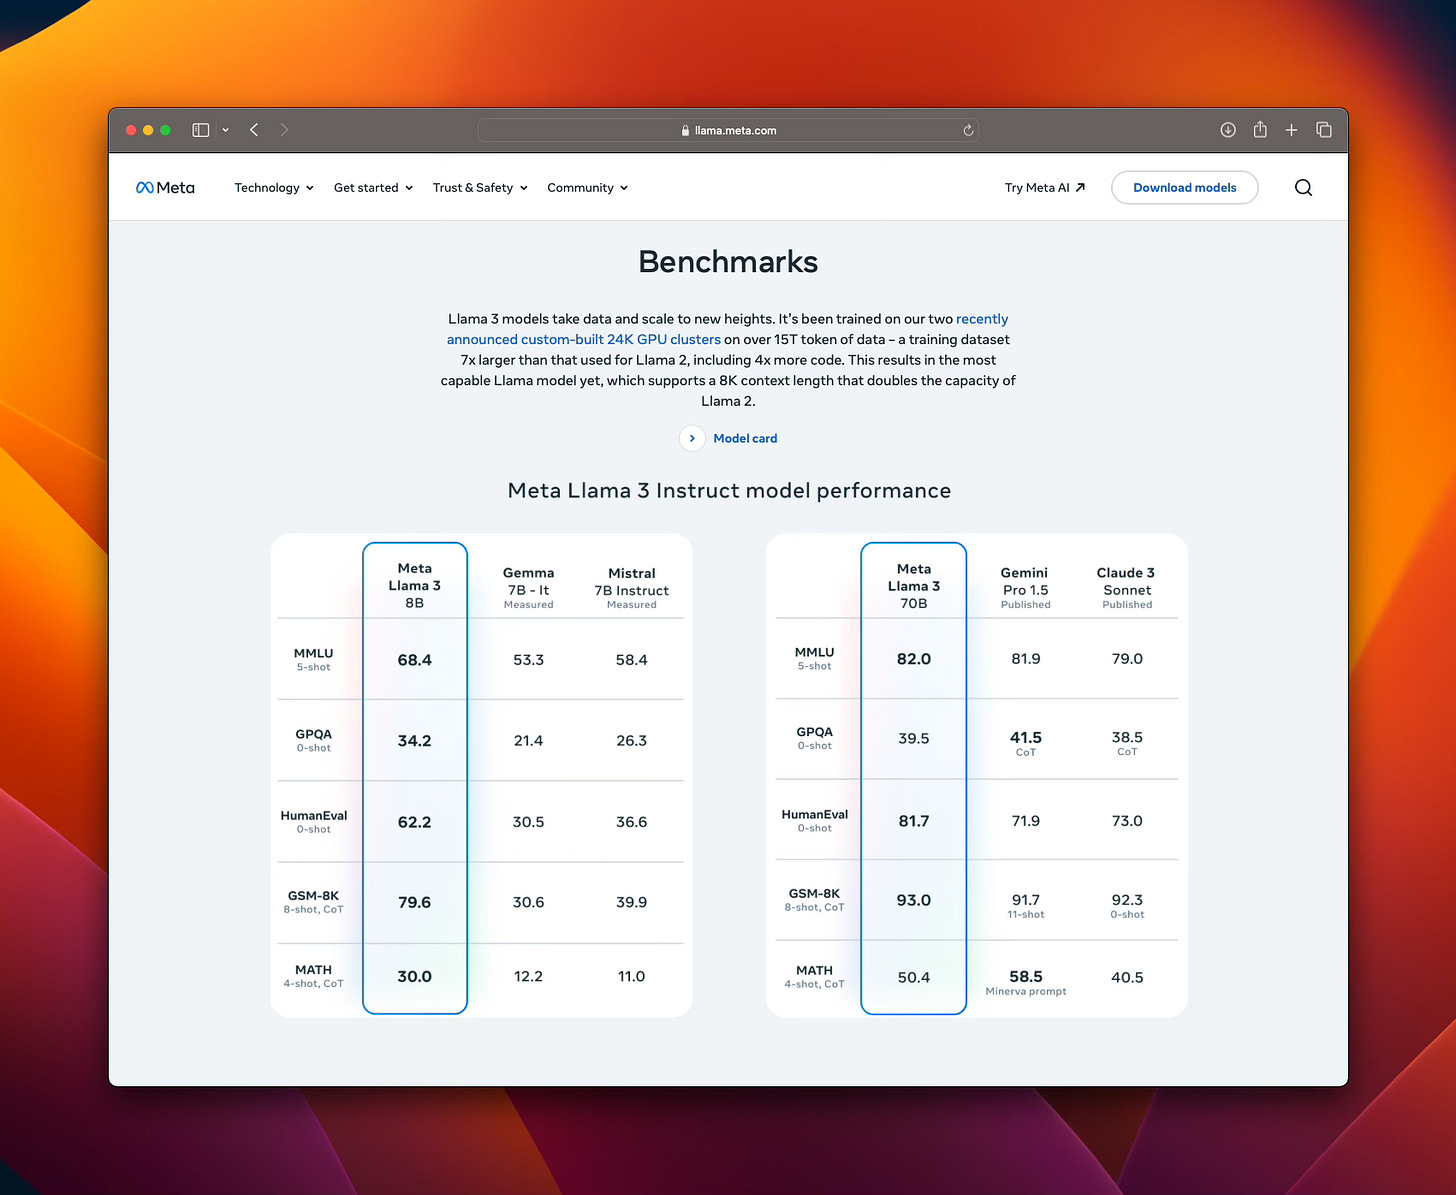Click the Download models button

pyautogui.click(x=1185, y=188)
